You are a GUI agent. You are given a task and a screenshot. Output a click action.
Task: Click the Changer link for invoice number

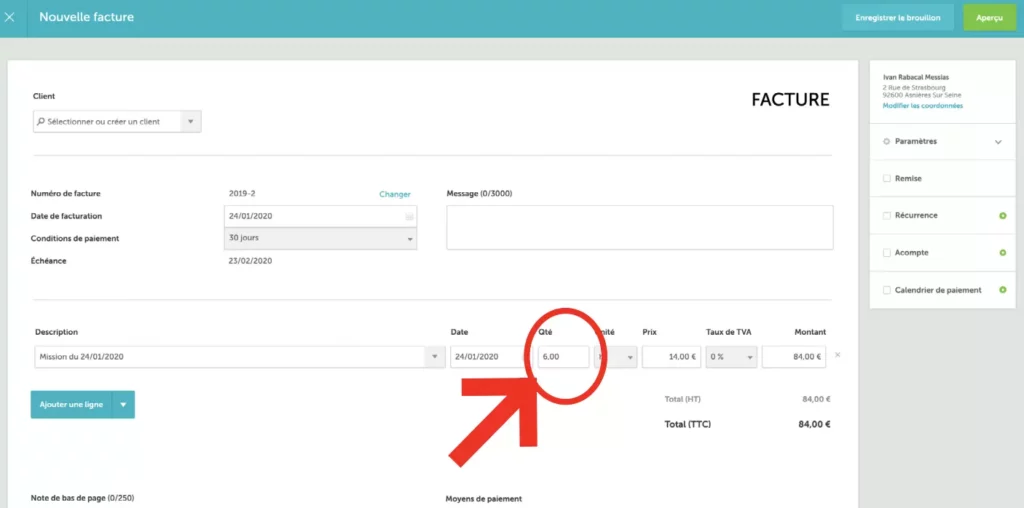[395, 194]
